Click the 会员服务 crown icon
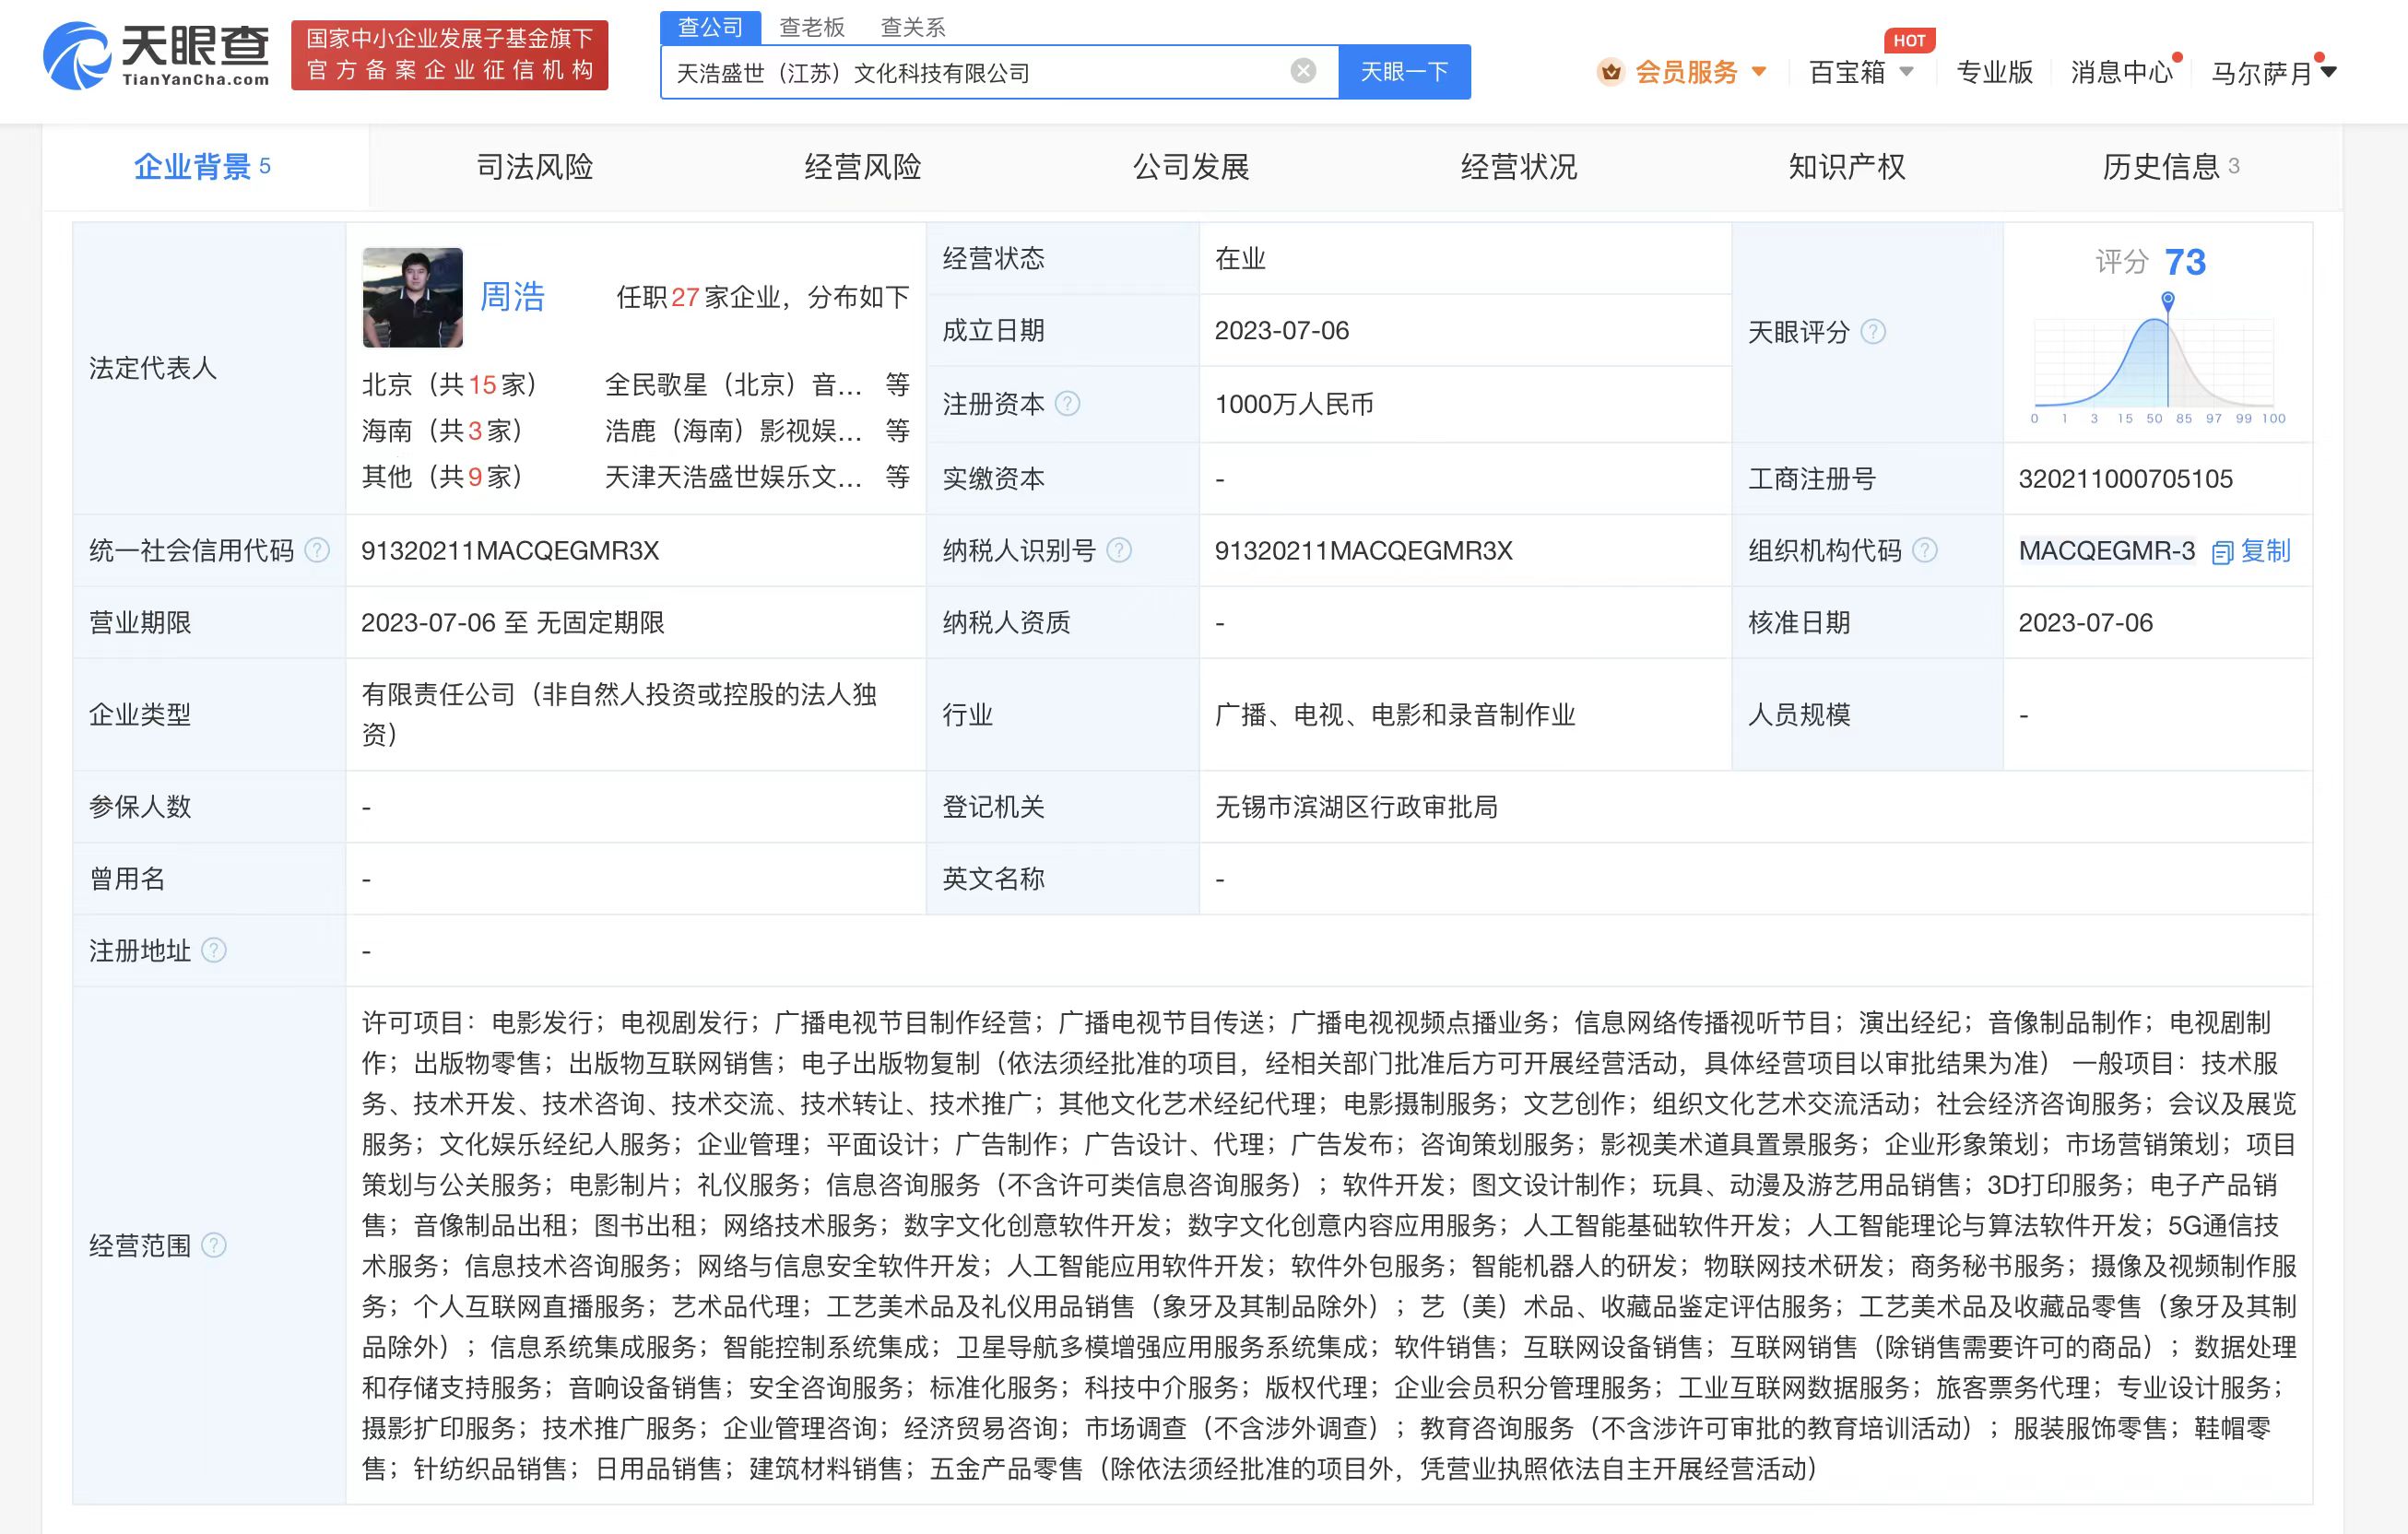Image resolution: width=2408 pixels, height=1534 pixels. 1610,72
